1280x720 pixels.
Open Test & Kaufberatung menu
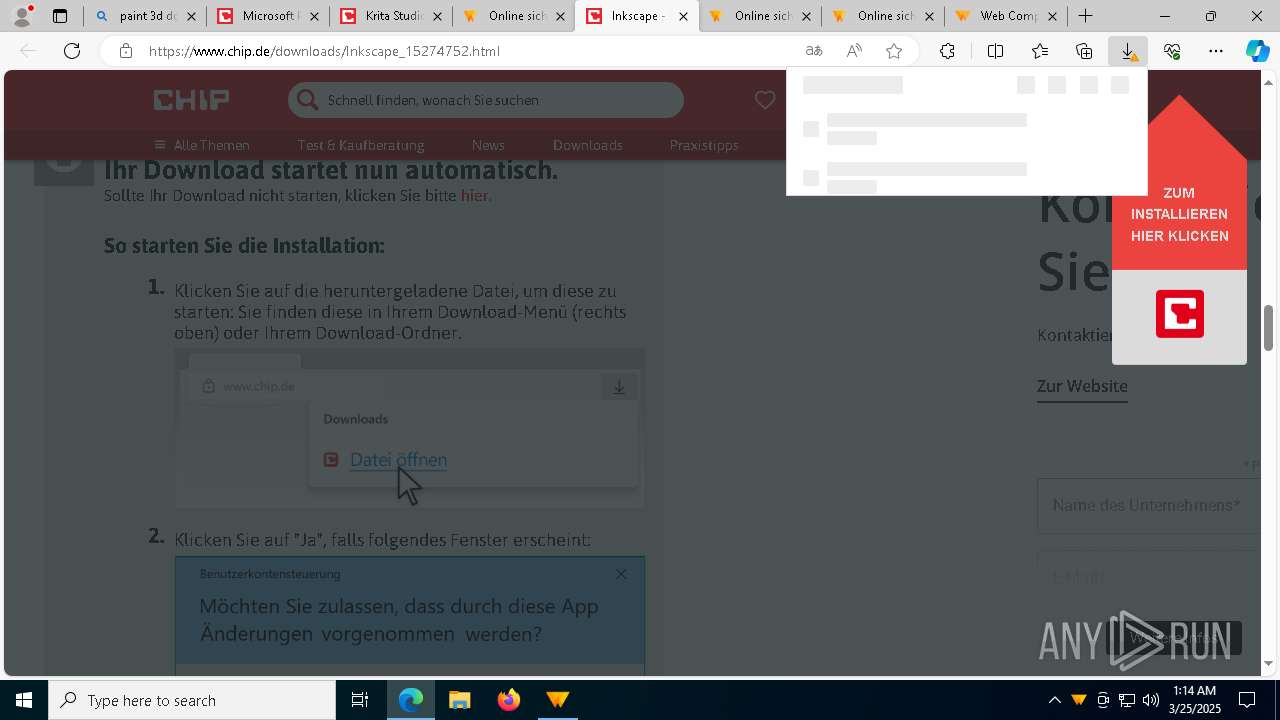(361, 145)
